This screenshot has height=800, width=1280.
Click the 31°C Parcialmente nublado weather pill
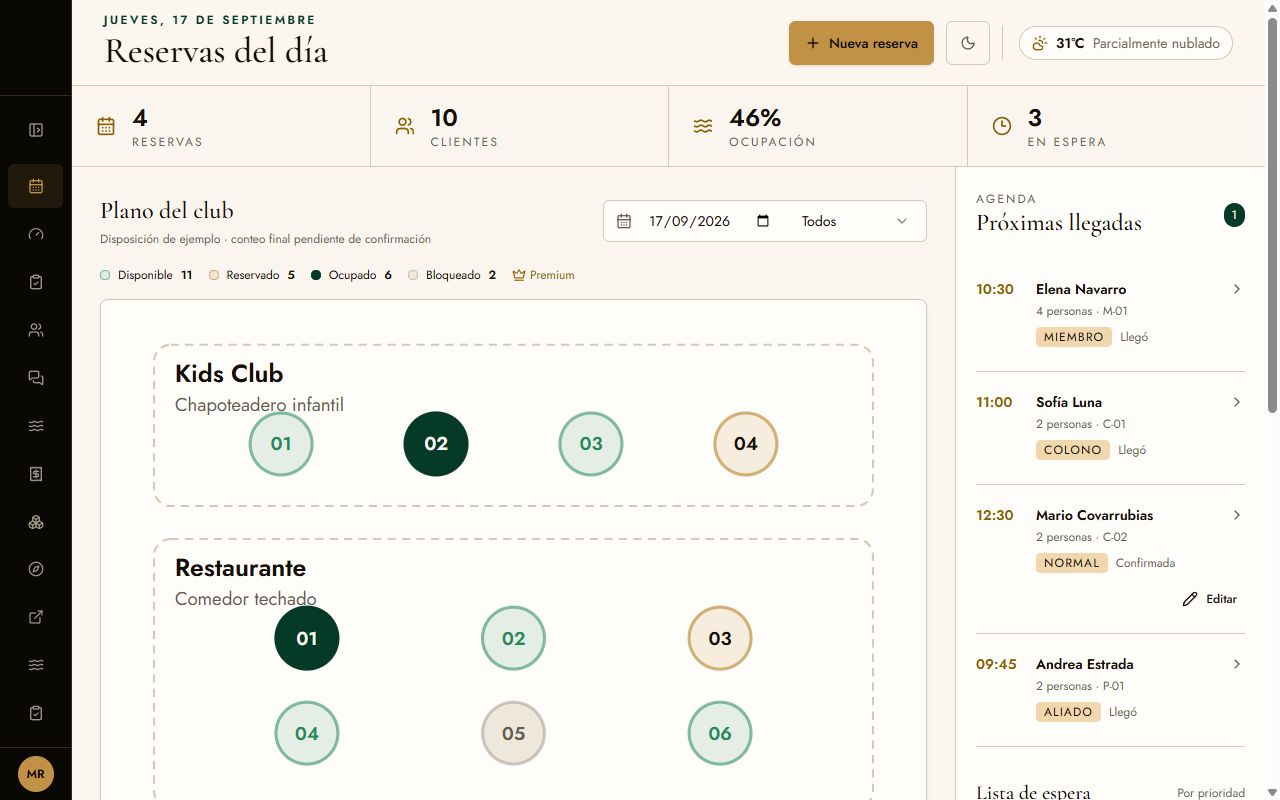[1126, 43]
